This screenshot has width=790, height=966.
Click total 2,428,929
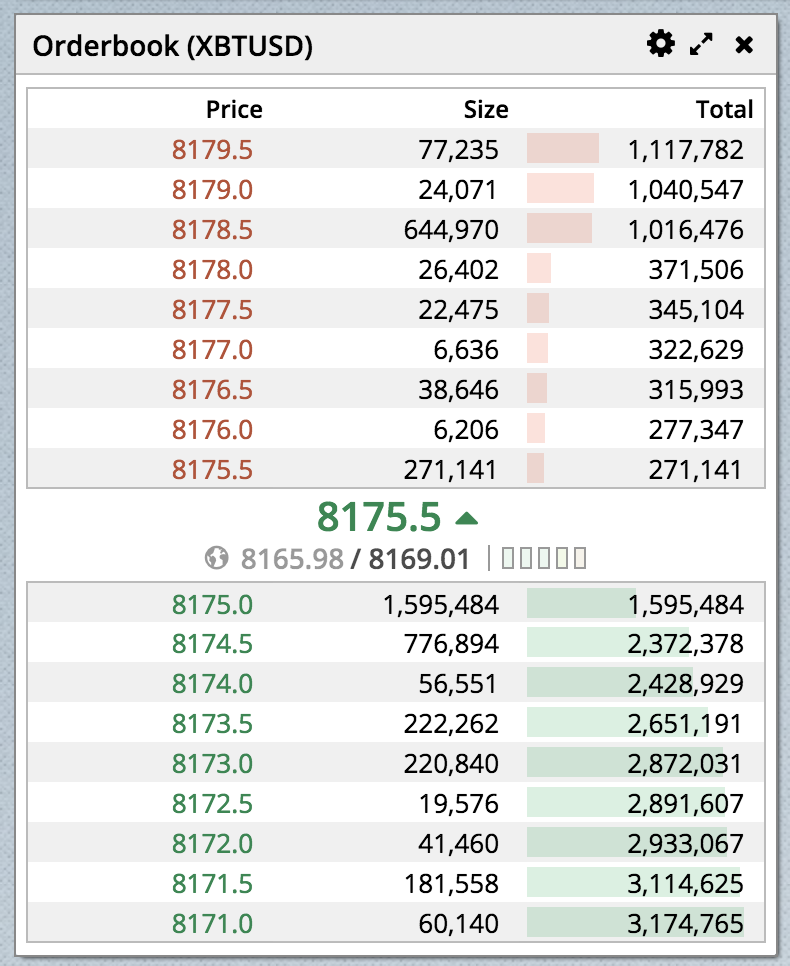(686, 684)
